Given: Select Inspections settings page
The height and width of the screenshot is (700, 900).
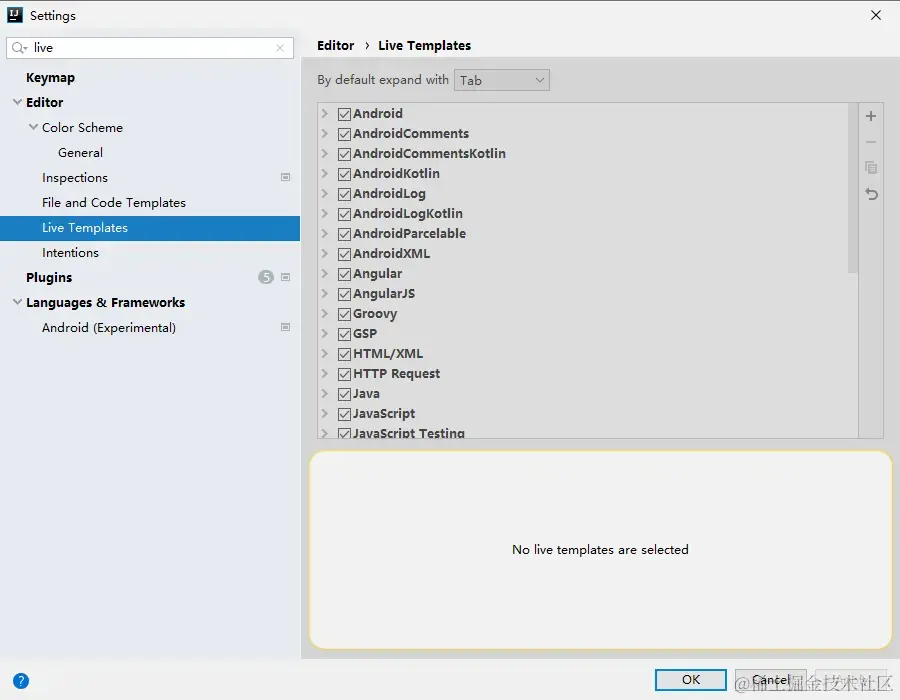Looking at the screenshot, I should coord(75,178).
